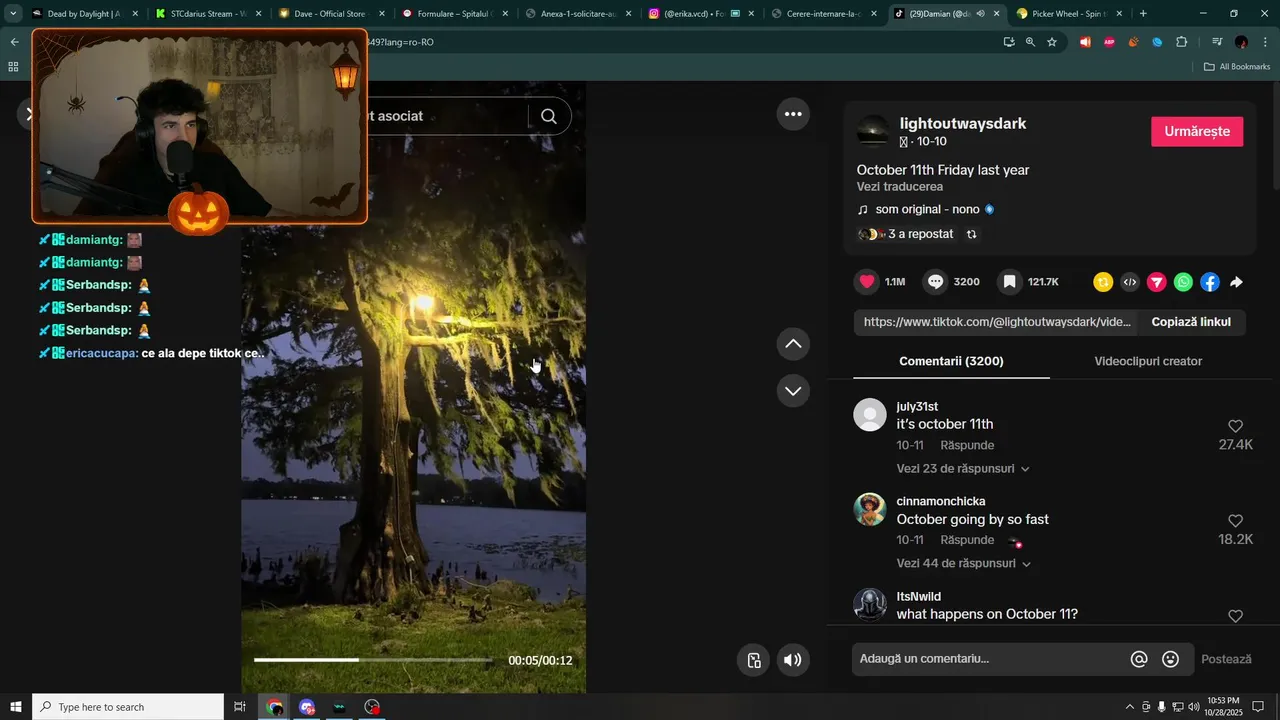Reply to cinnamonchicka comment via Răspunde
The height and width of the screenshot is (720, 1280).
[967, 540]
